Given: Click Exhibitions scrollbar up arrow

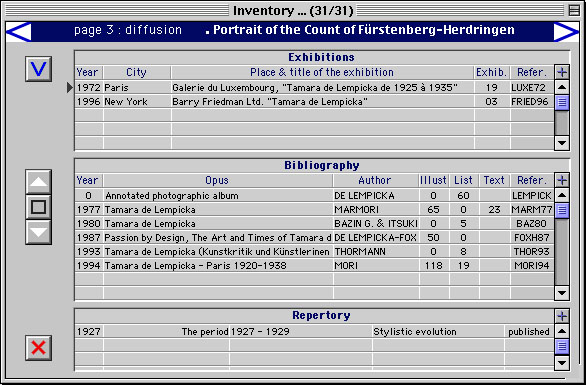Looking at the screenshot, I should pos(562,87).
